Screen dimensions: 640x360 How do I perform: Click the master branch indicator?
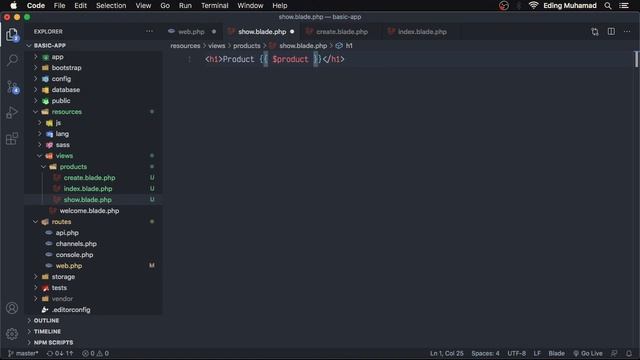23,353
